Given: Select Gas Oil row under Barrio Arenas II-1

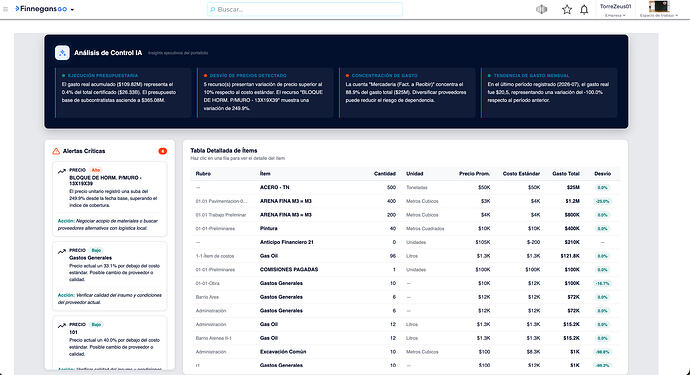Looking at the screenshot, I should [x=405, y=338].
